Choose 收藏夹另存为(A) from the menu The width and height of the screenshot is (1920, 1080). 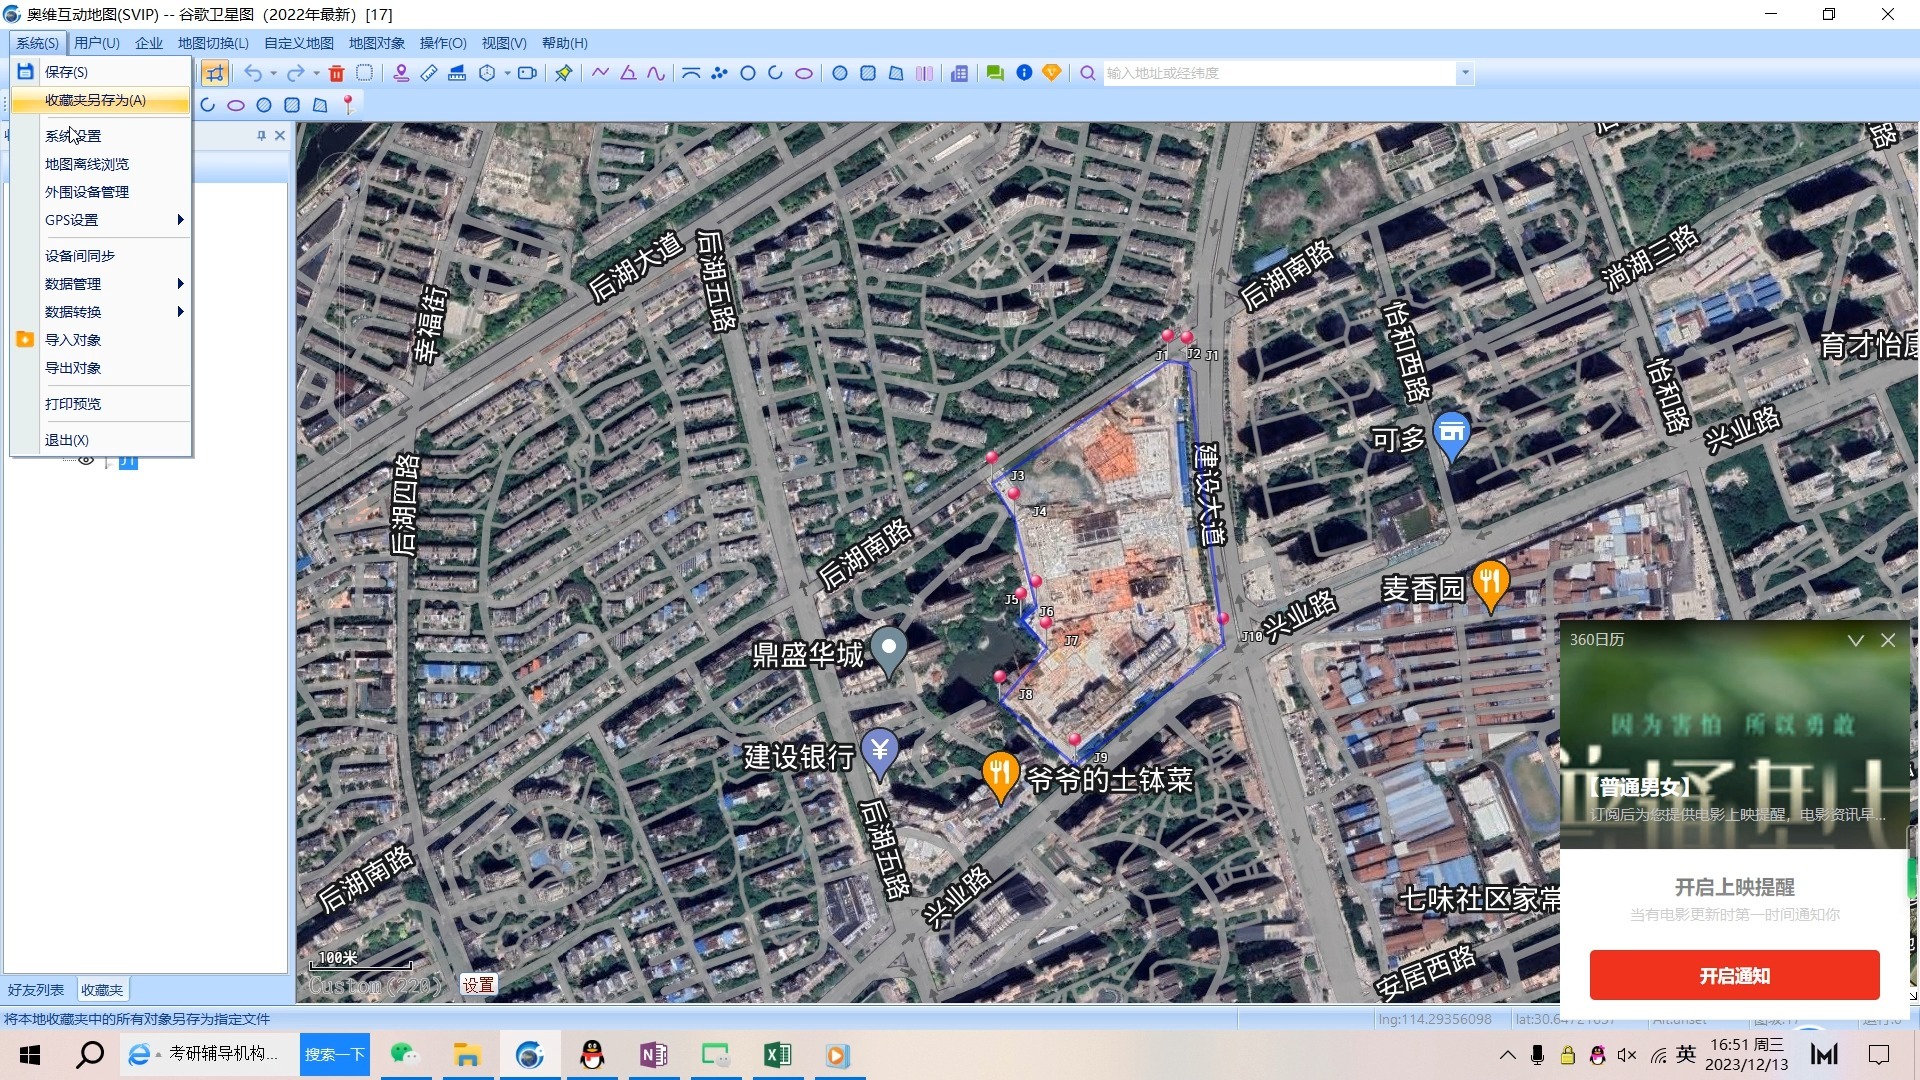96,100
